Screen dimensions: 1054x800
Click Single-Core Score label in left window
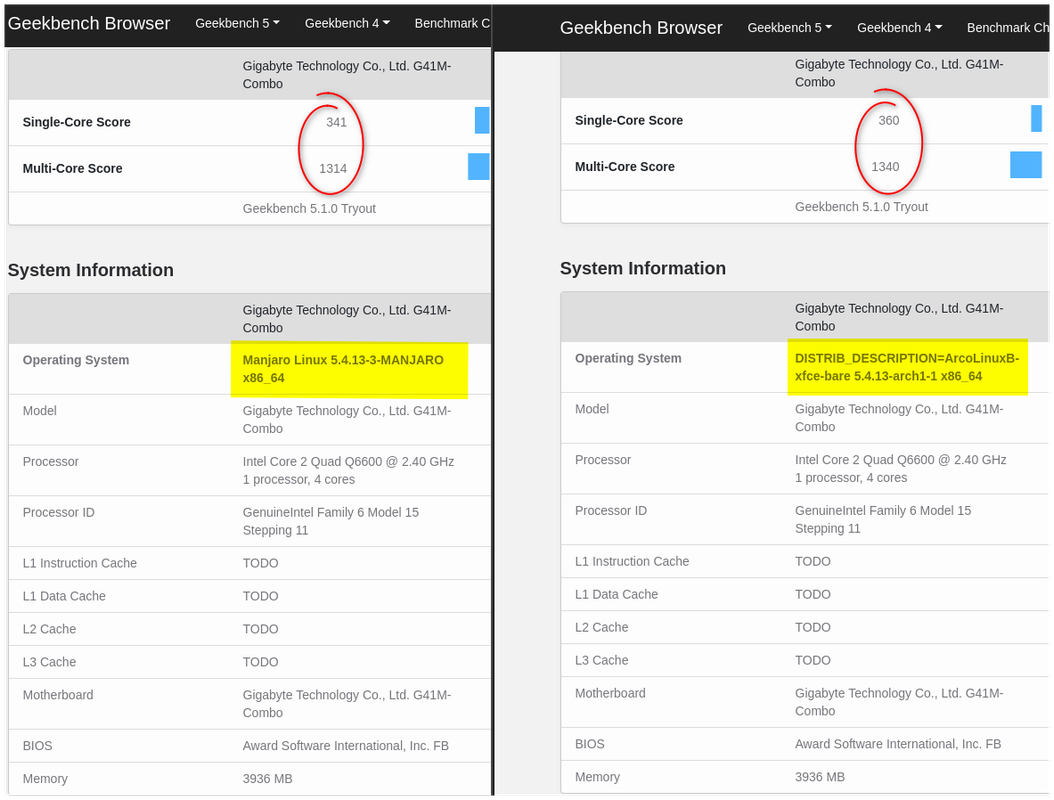coord(77,122)
